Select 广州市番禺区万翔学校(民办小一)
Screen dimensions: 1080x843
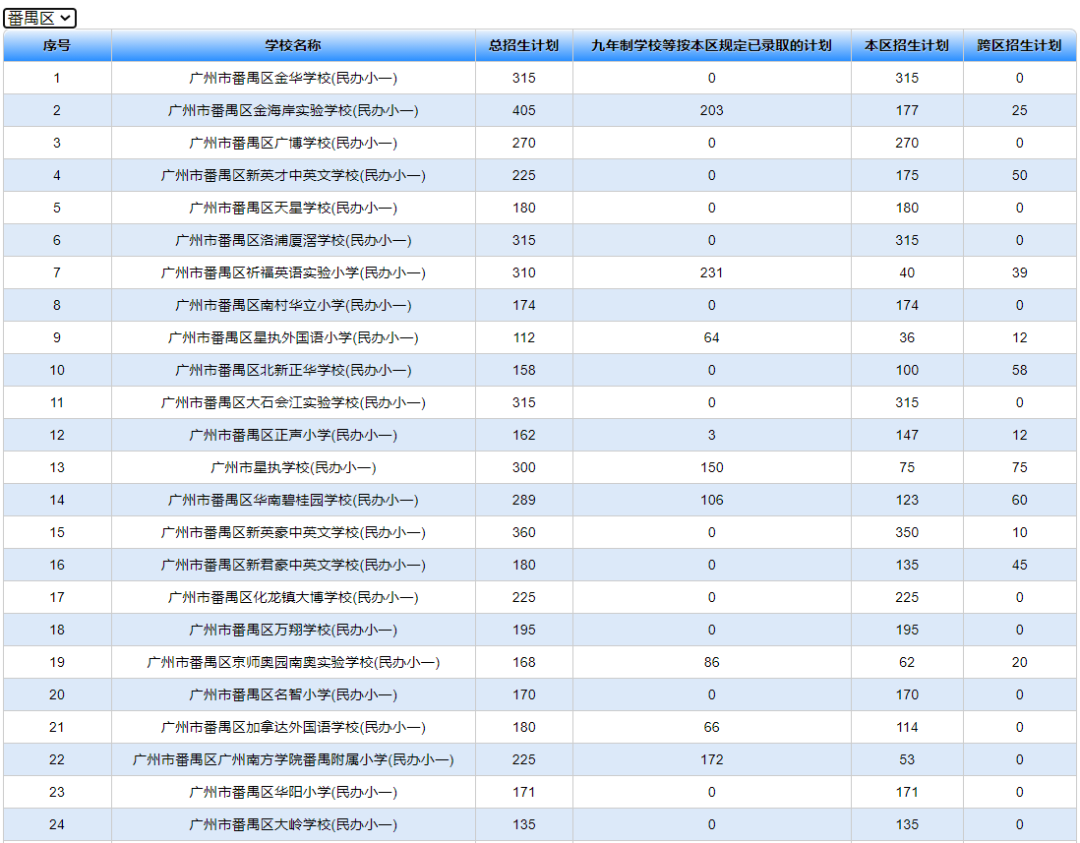pos(293,629)
